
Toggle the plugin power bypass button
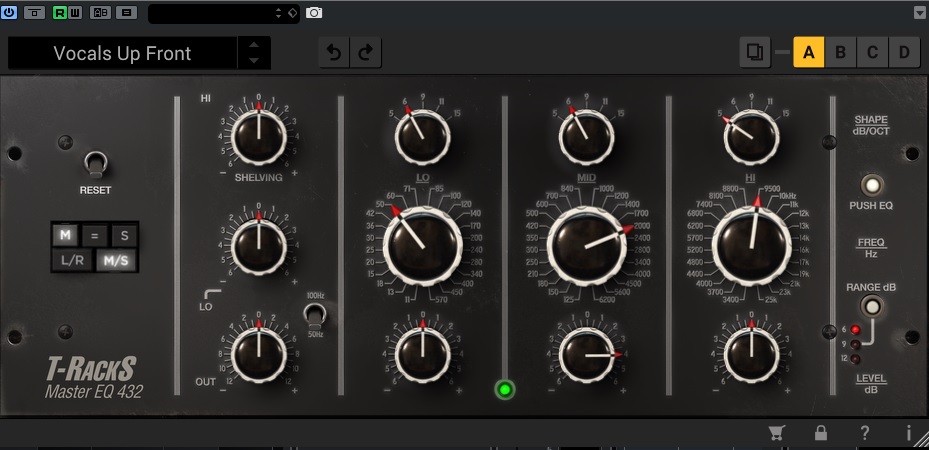[9, 12]
